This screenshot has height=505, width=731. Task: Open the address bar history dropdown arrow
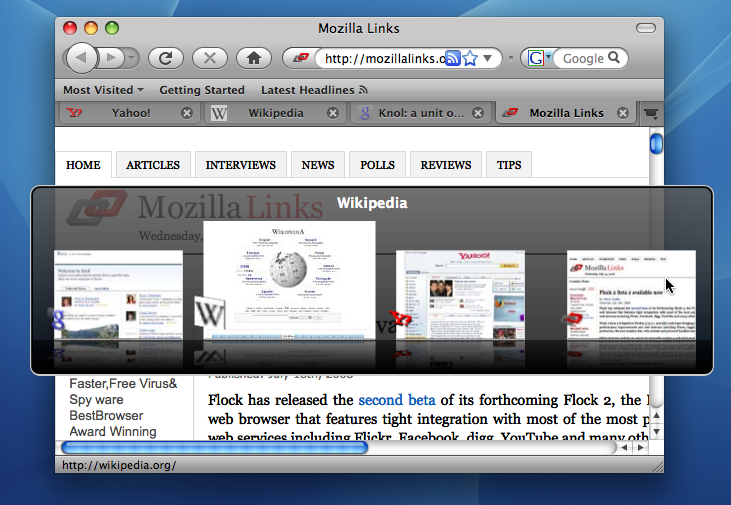tap(488, 58)
